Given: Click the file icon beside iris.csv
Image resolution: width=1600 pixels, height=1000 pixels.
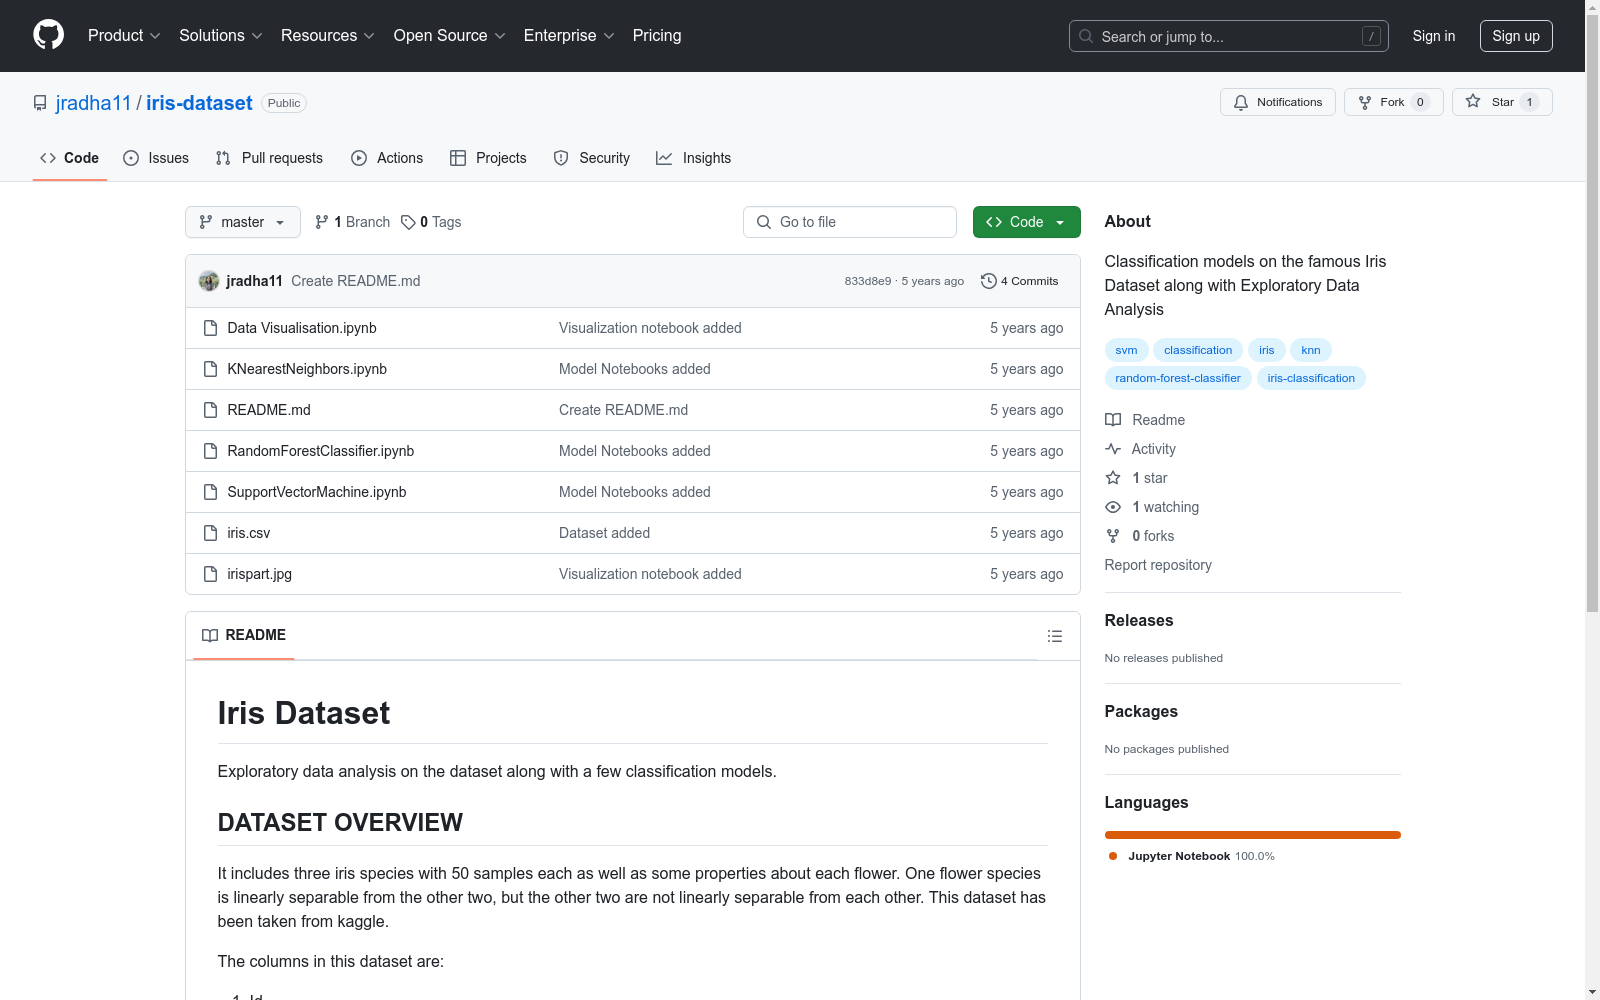Looking at the screenshot, I should click(x=210, y=533).
